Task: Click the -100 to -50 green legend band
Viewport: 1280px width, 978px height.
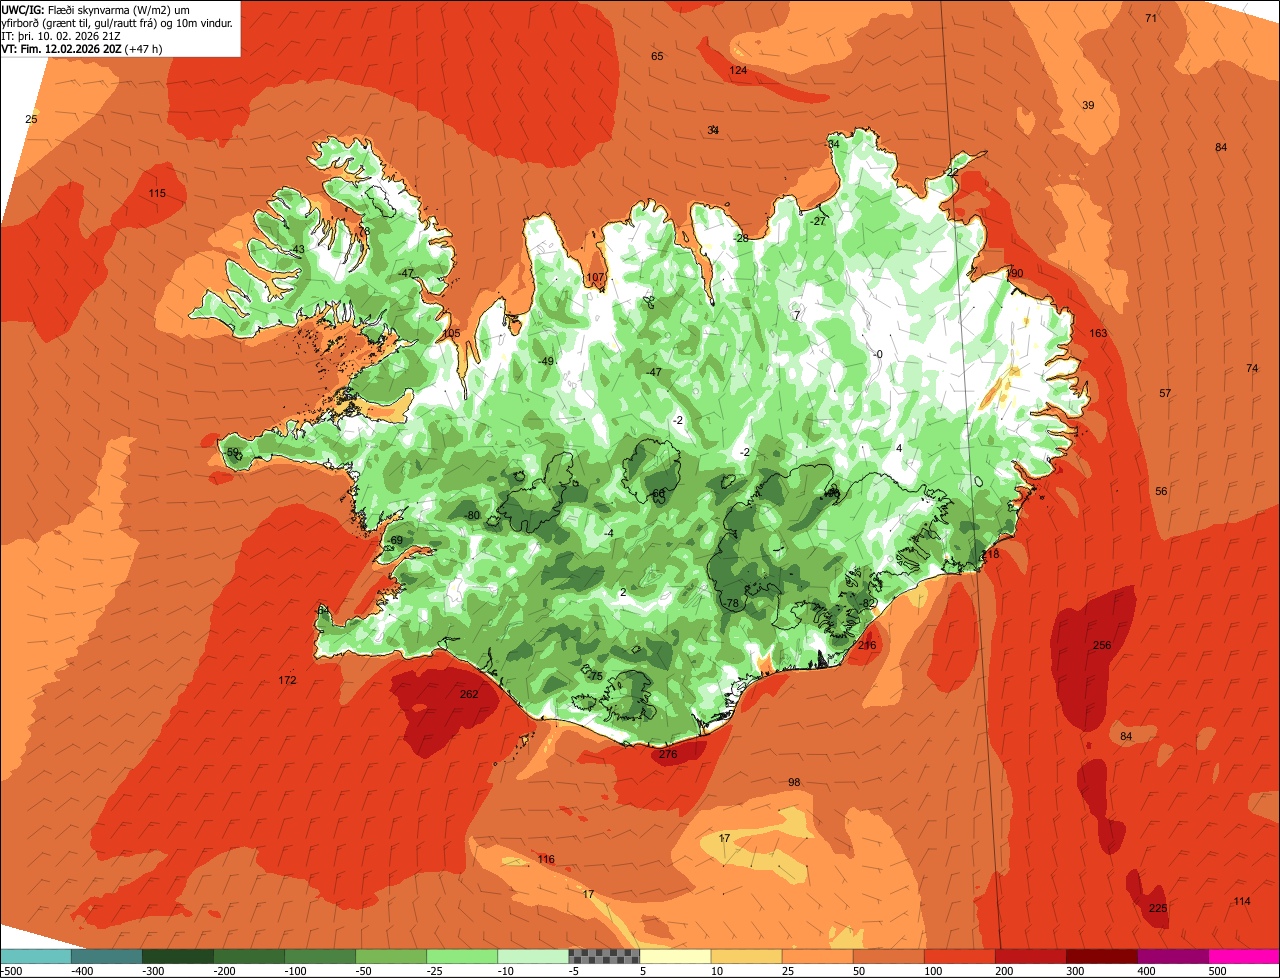Action: [320, 956]
